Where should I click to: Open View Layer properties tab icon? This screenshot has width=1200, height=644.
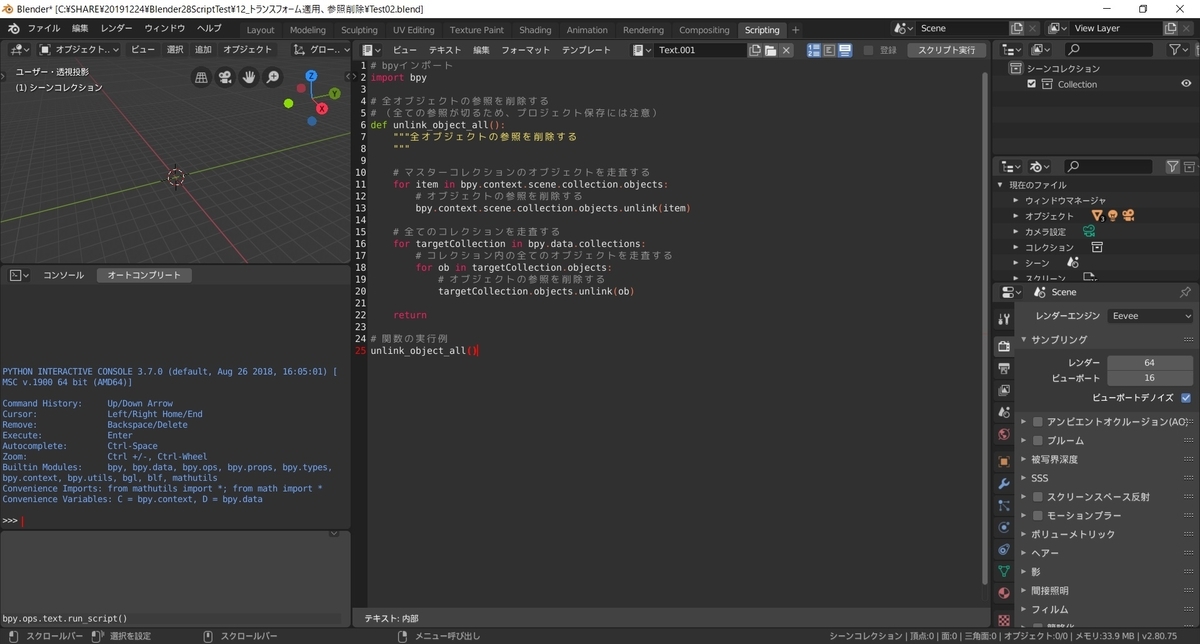[x=1004, y=390]
